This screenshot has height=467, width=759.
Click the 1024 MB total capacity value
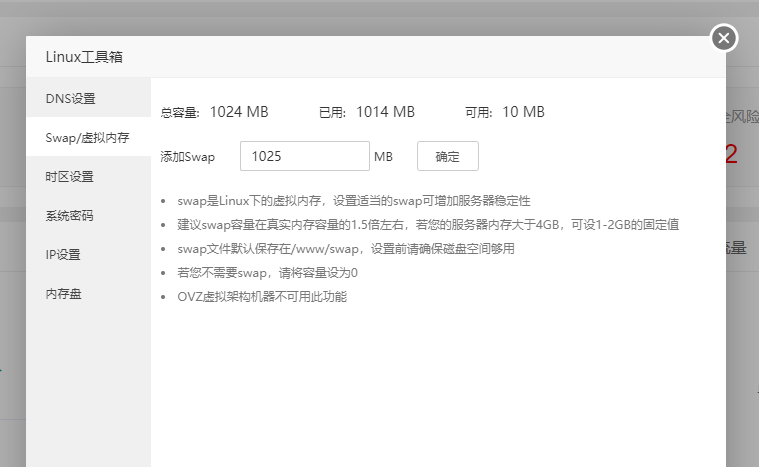[x=239, y=112]
